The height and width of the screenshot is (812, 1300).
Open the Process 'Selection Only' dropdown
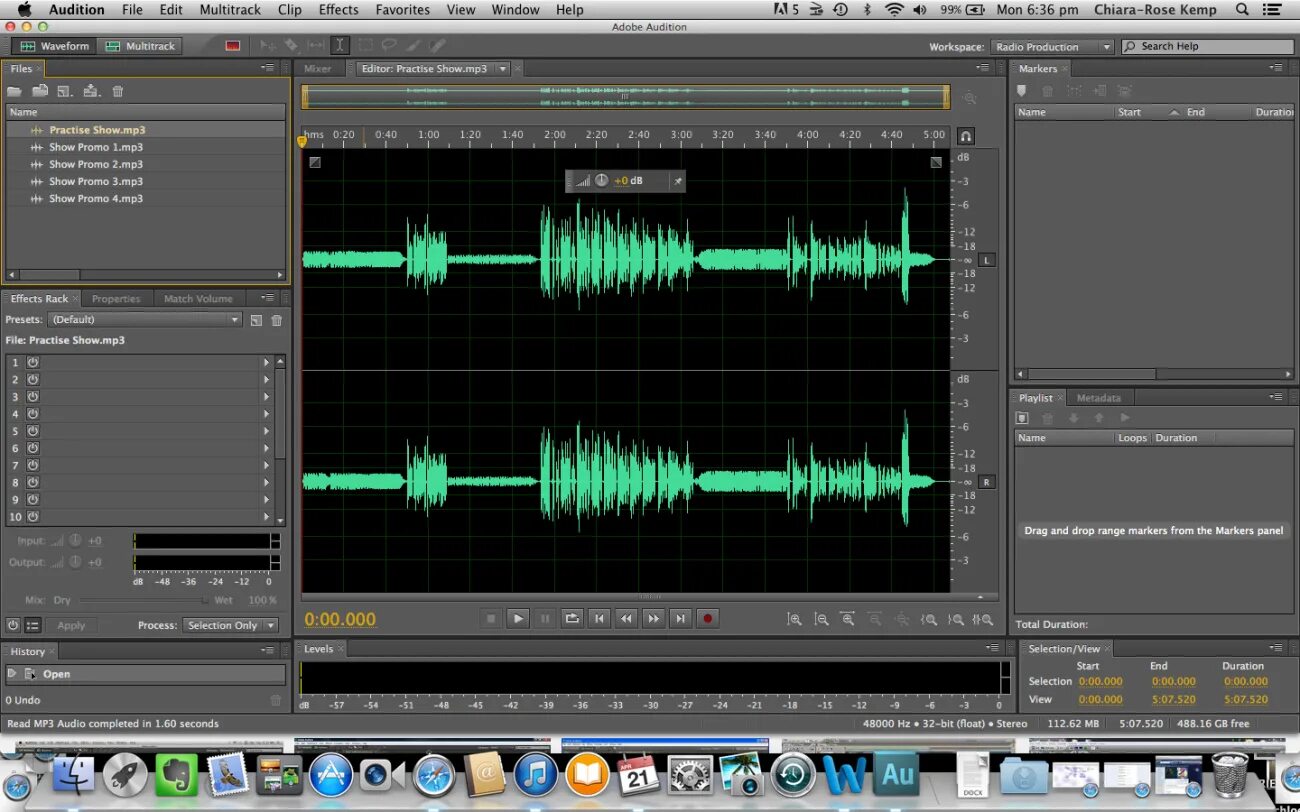point(231,625)
